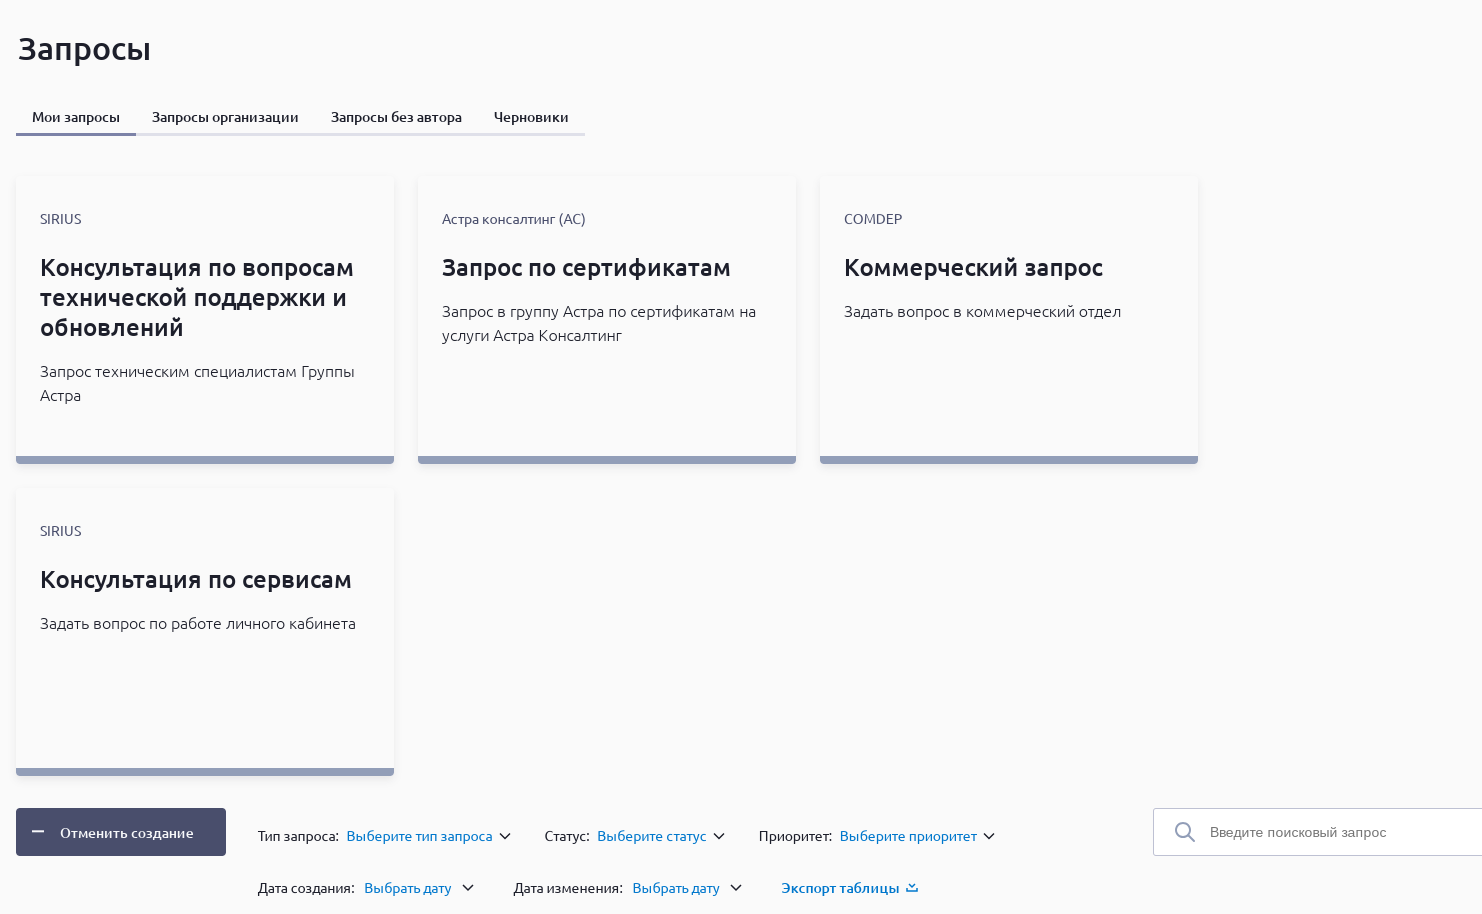Click the chevron arrow next to Выберите статус

coord(719,836)
